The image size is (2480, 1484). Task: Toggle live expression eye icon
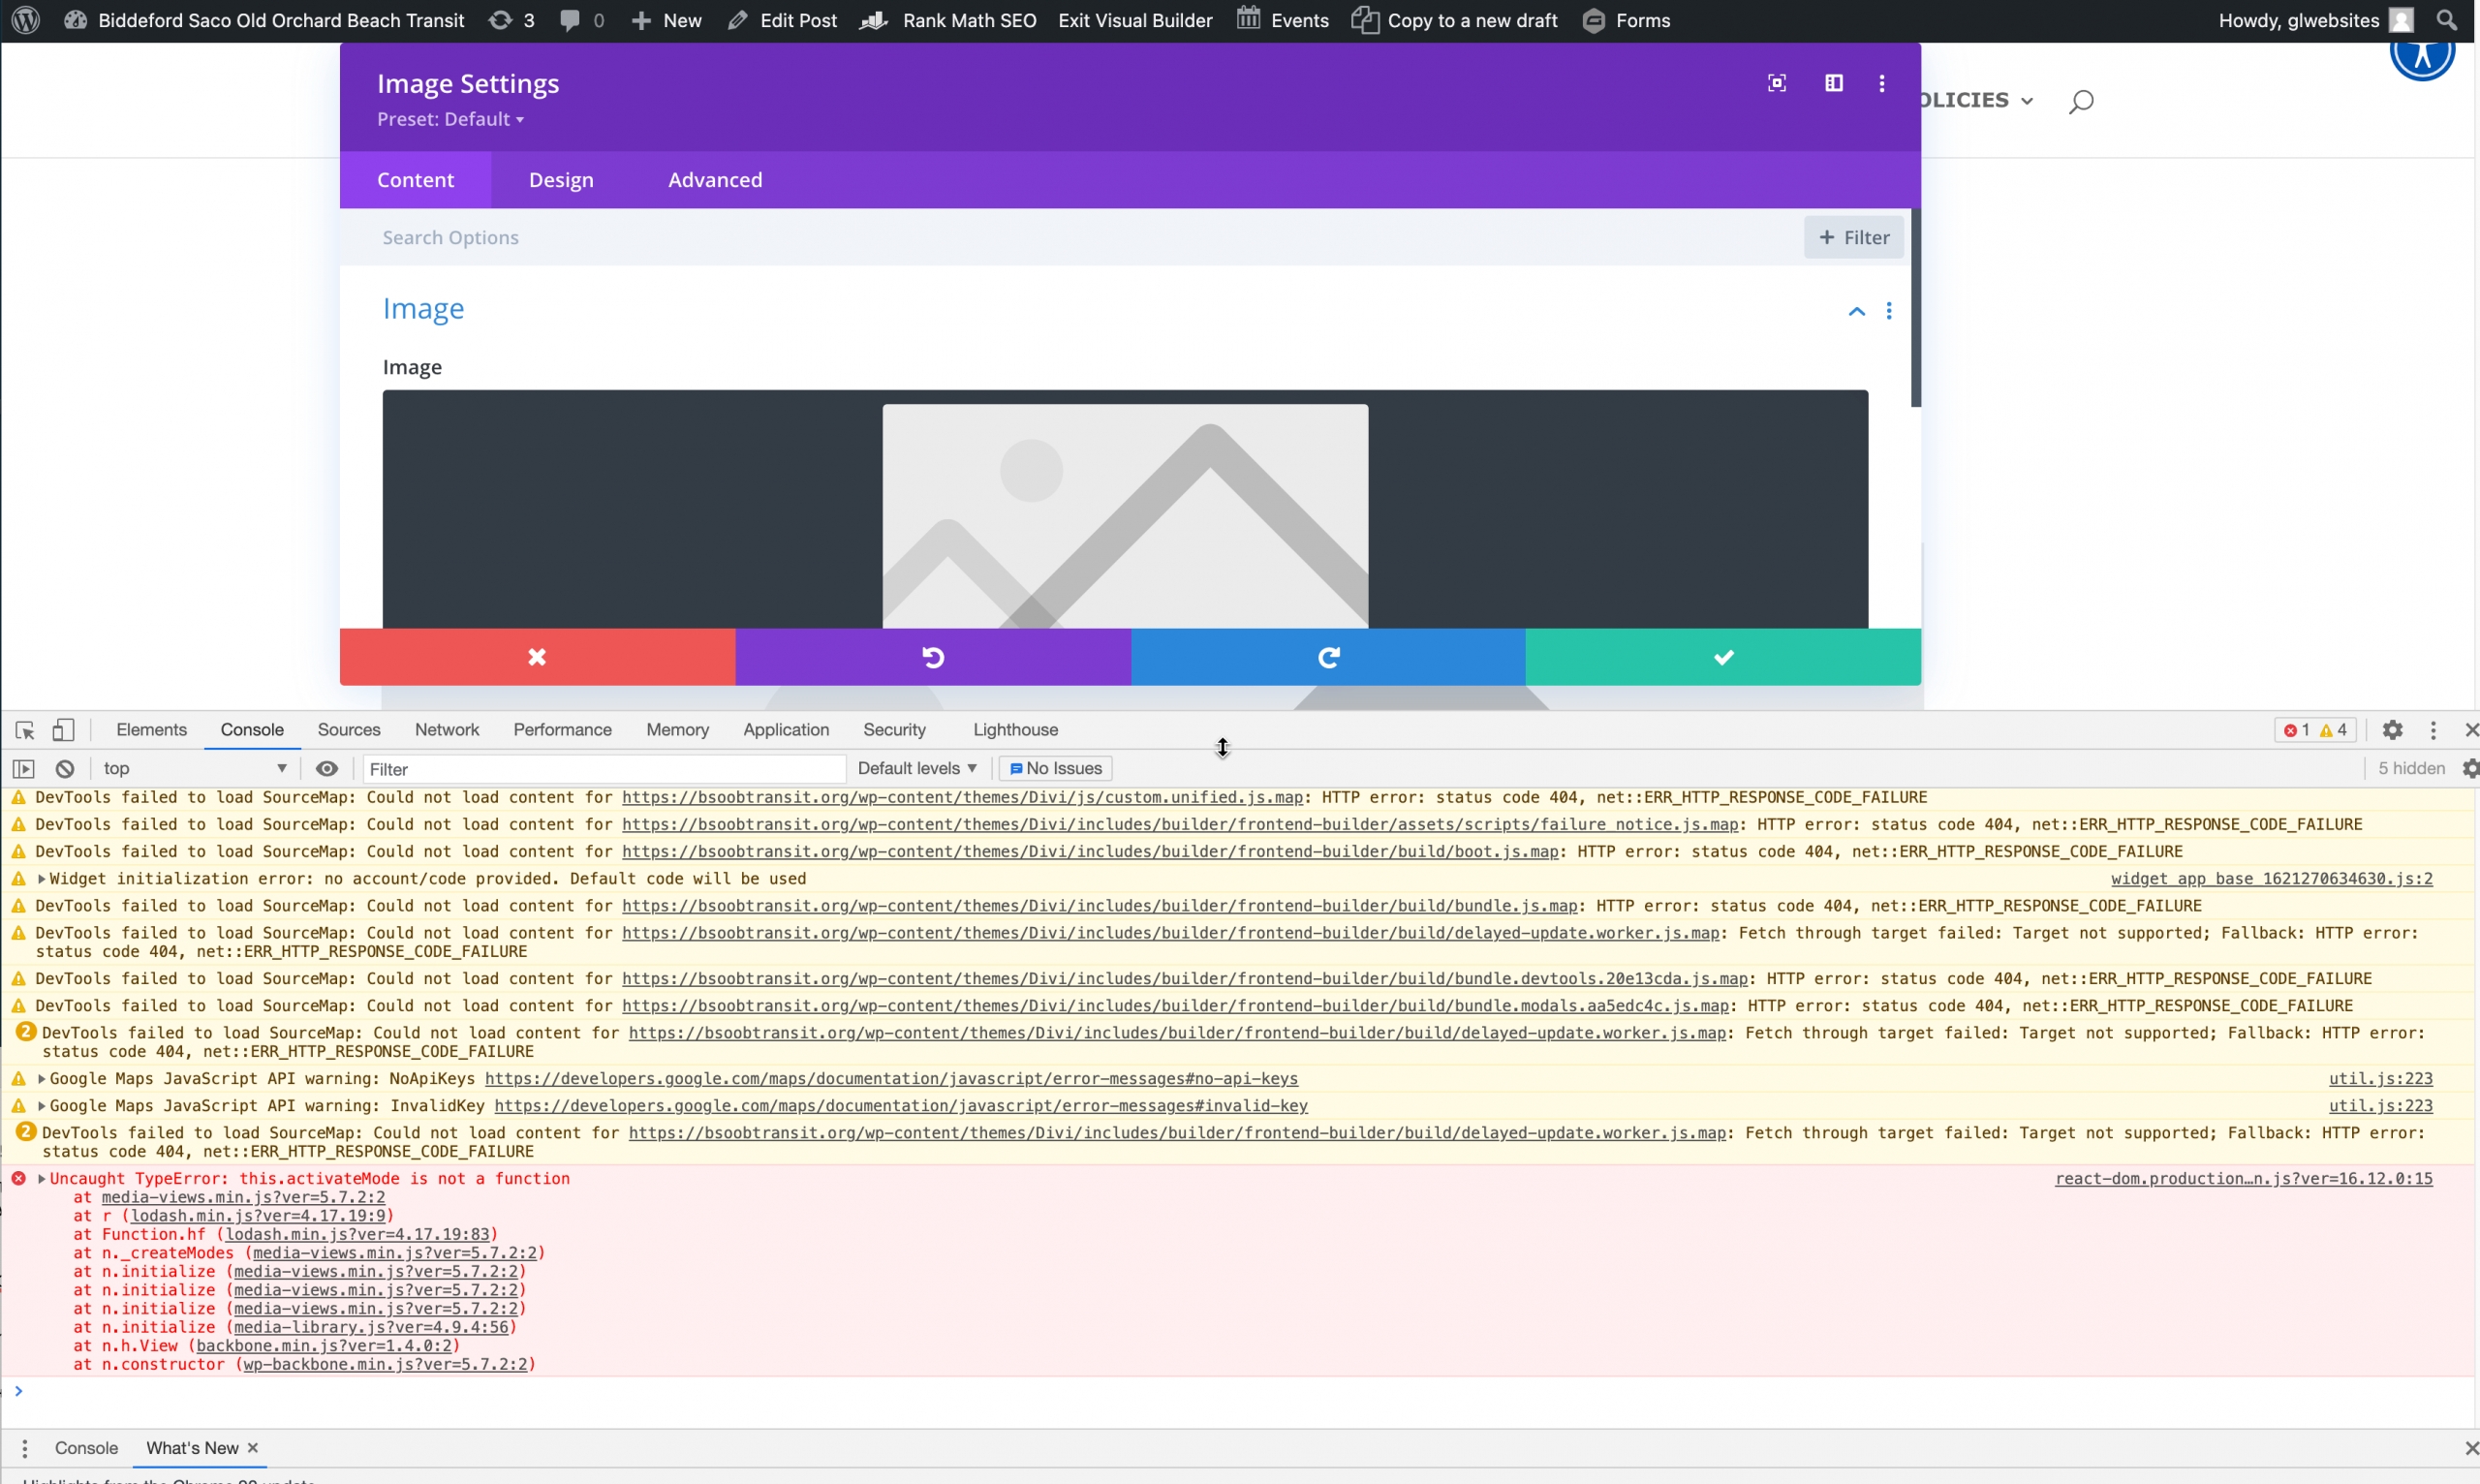pos(326,768)
